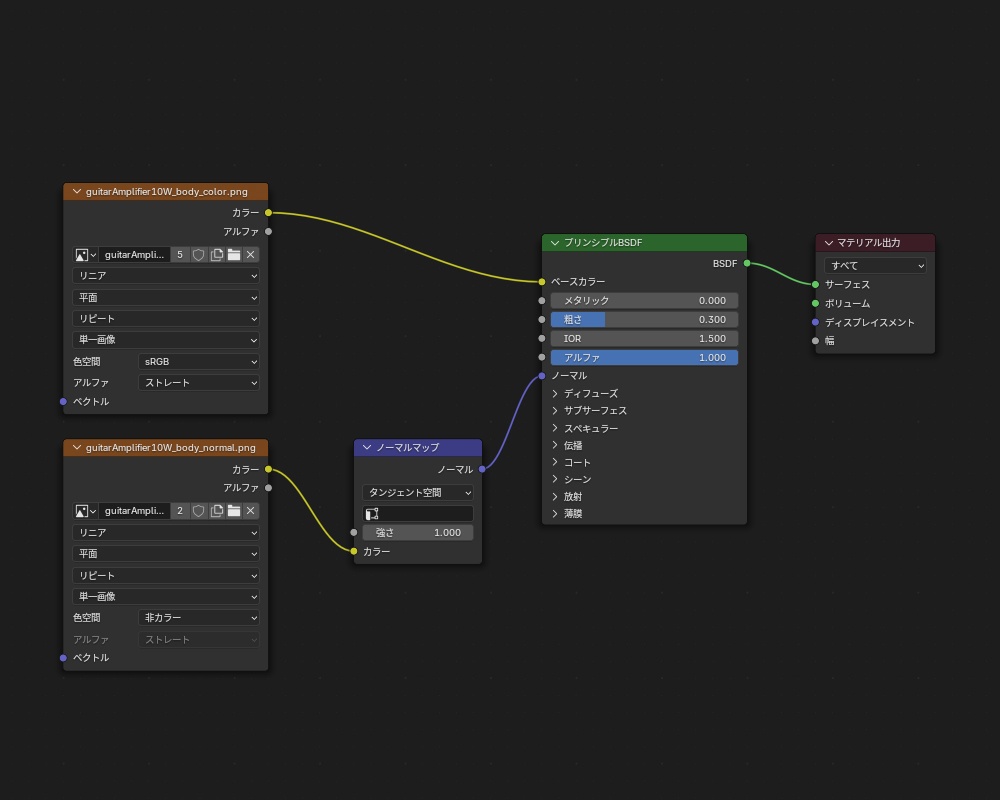Open リニア dropdown in body_color node
This screenshot has height=800, width=1000.
(166, 276)
